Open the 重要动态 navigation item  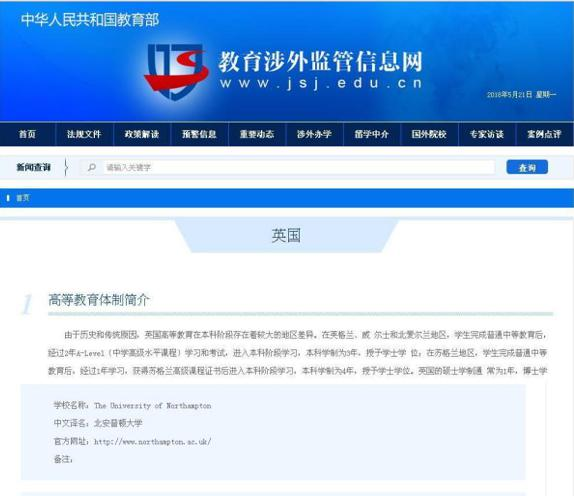pos(257,134)
